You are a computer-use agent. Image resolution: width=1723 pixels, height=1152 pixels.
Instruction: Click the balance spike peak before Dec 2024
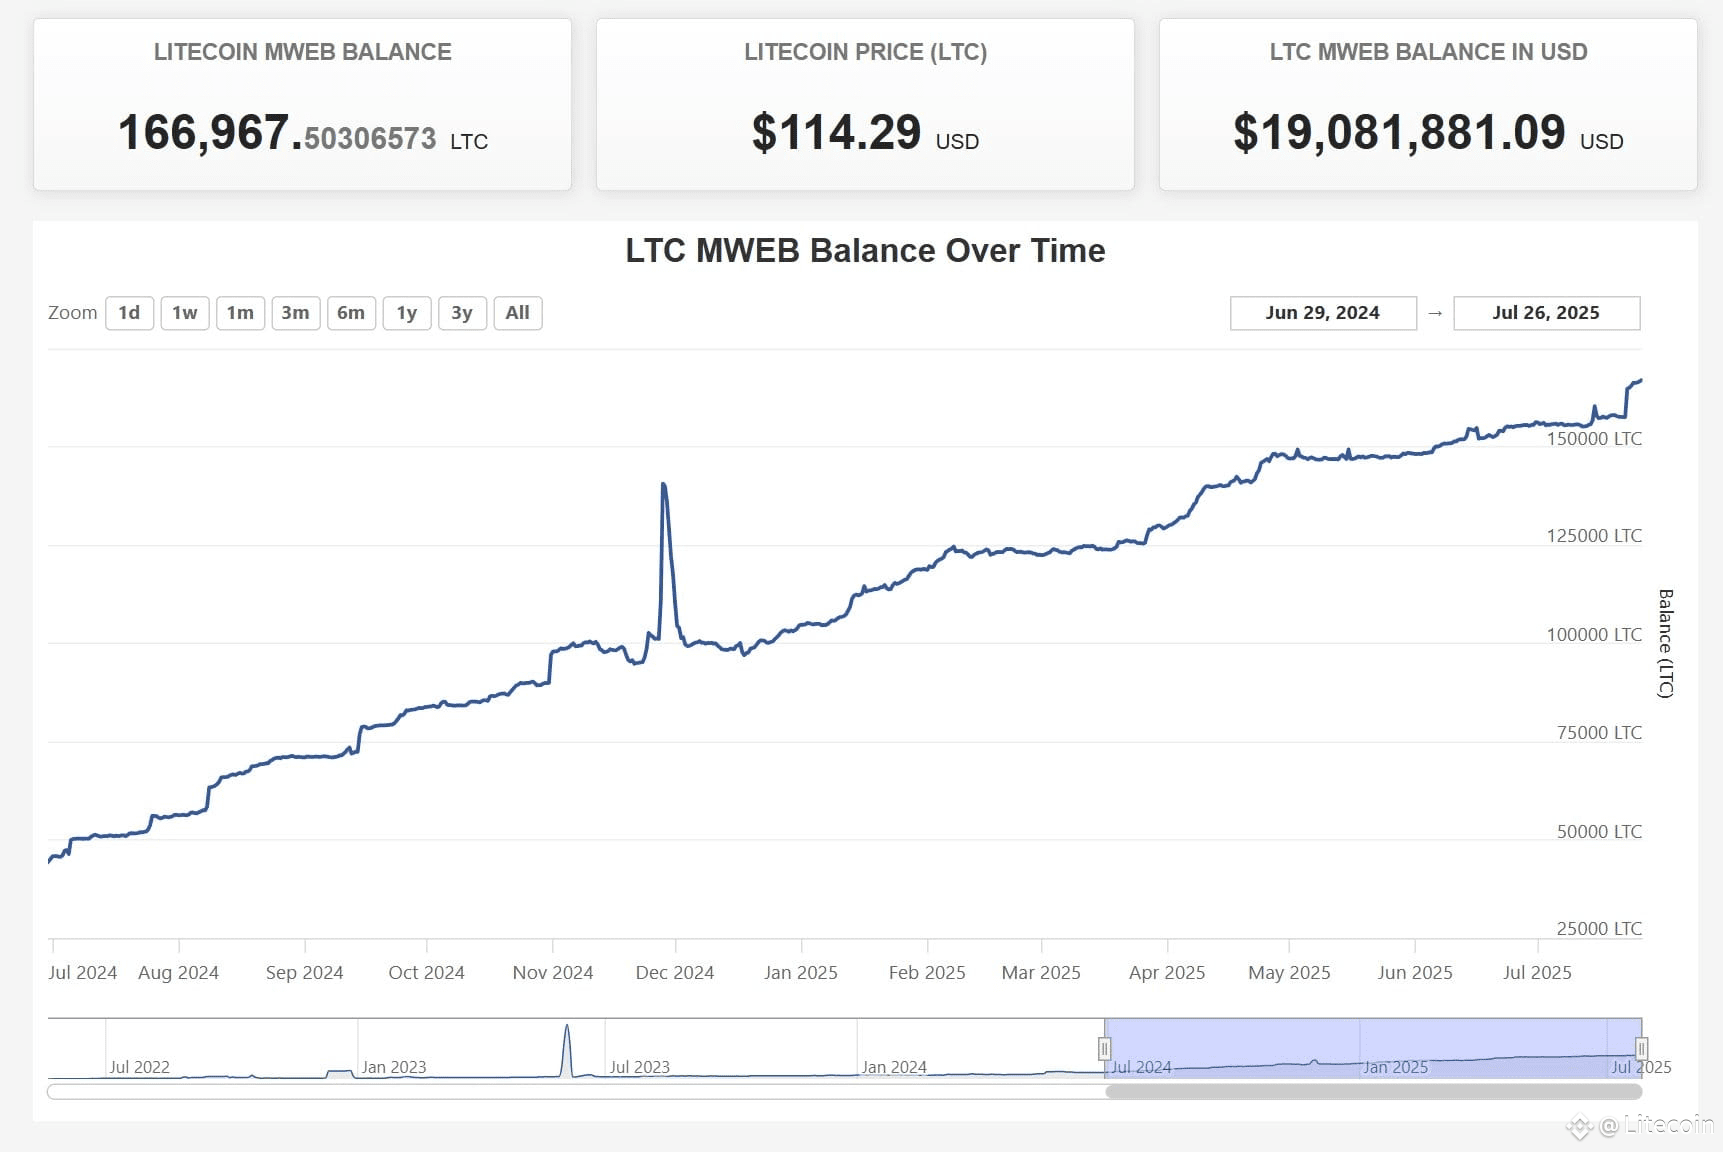(664, 485)
